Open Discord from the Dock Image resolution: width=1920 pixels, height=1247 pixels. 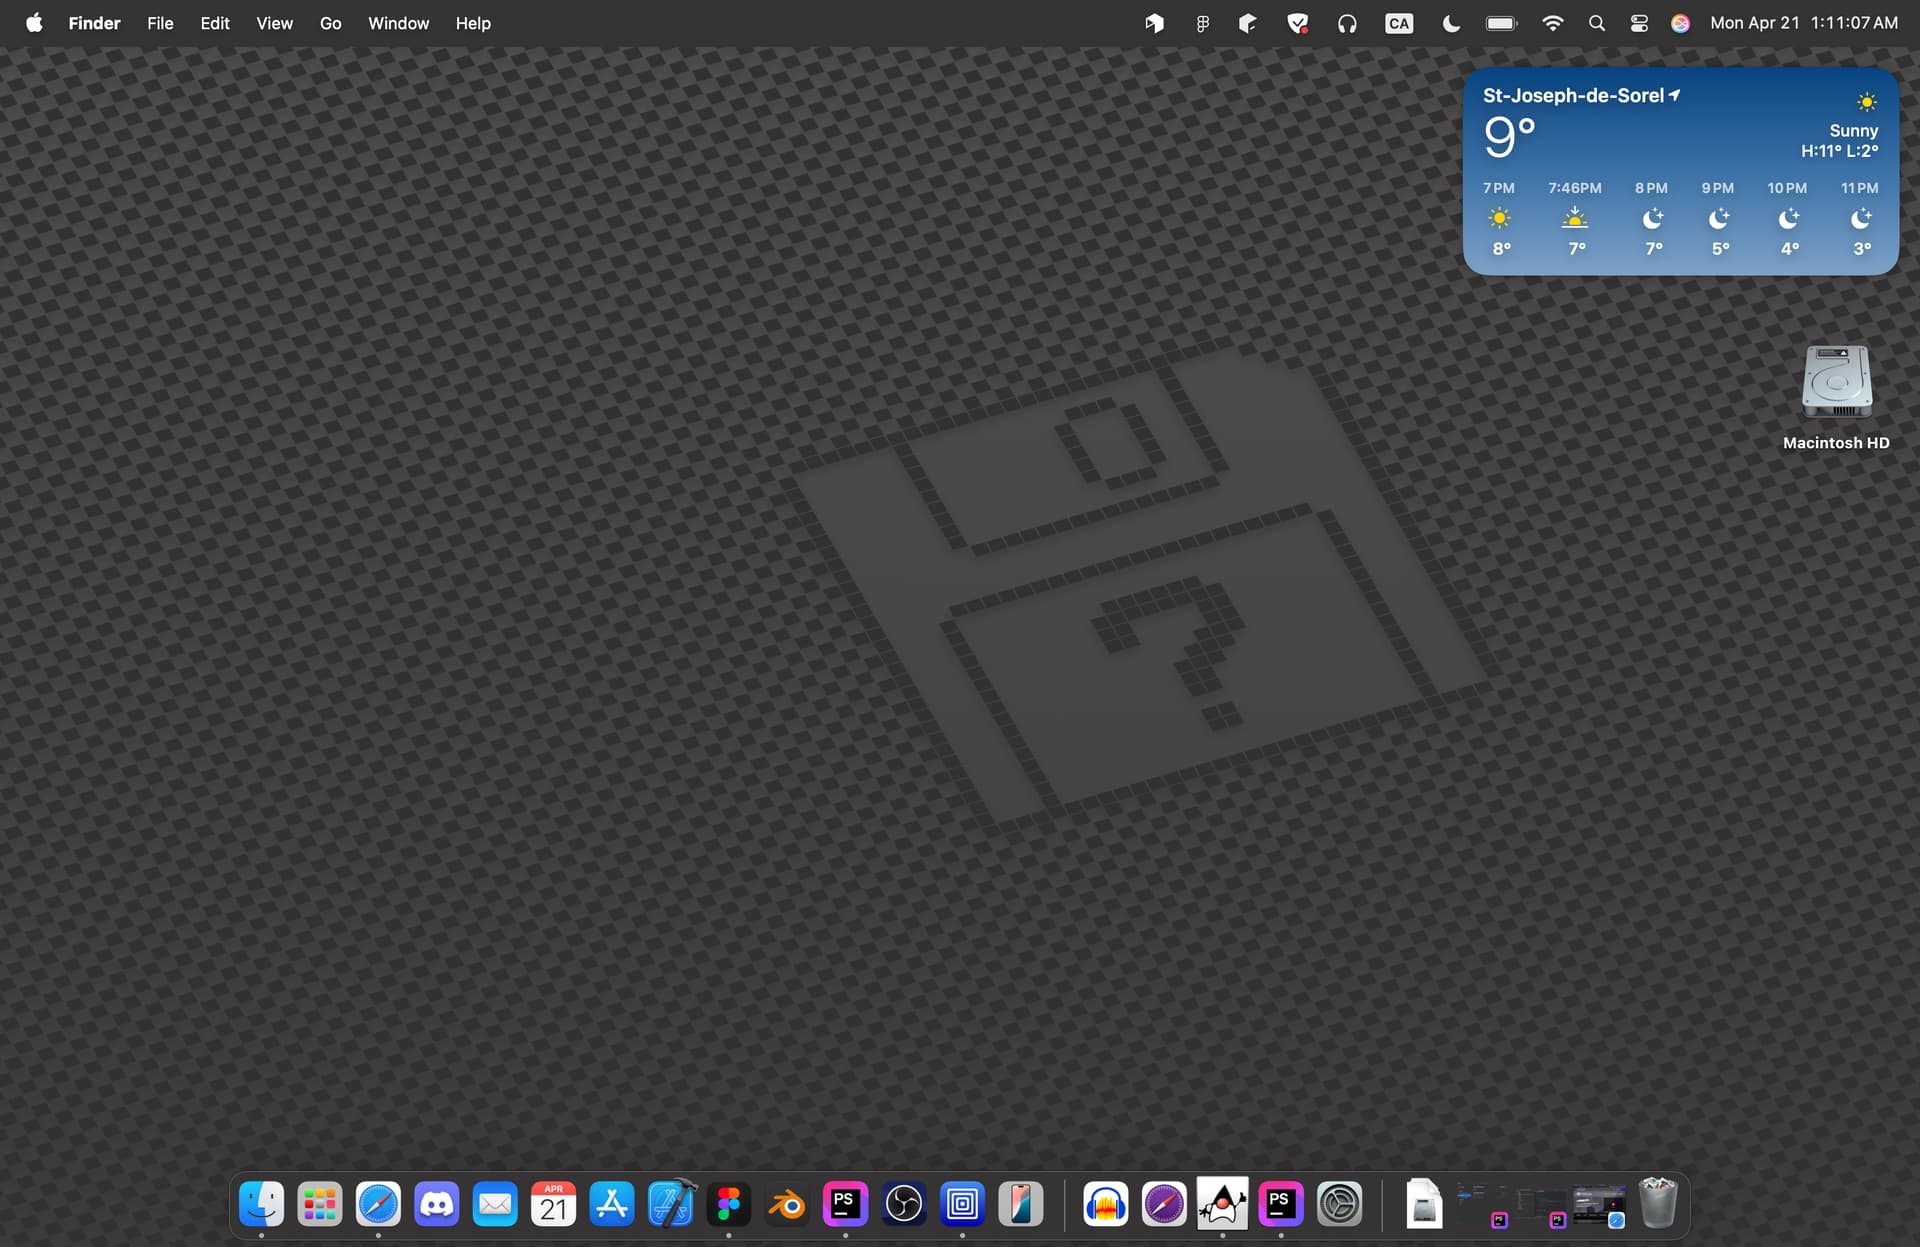coord(437,1204)
